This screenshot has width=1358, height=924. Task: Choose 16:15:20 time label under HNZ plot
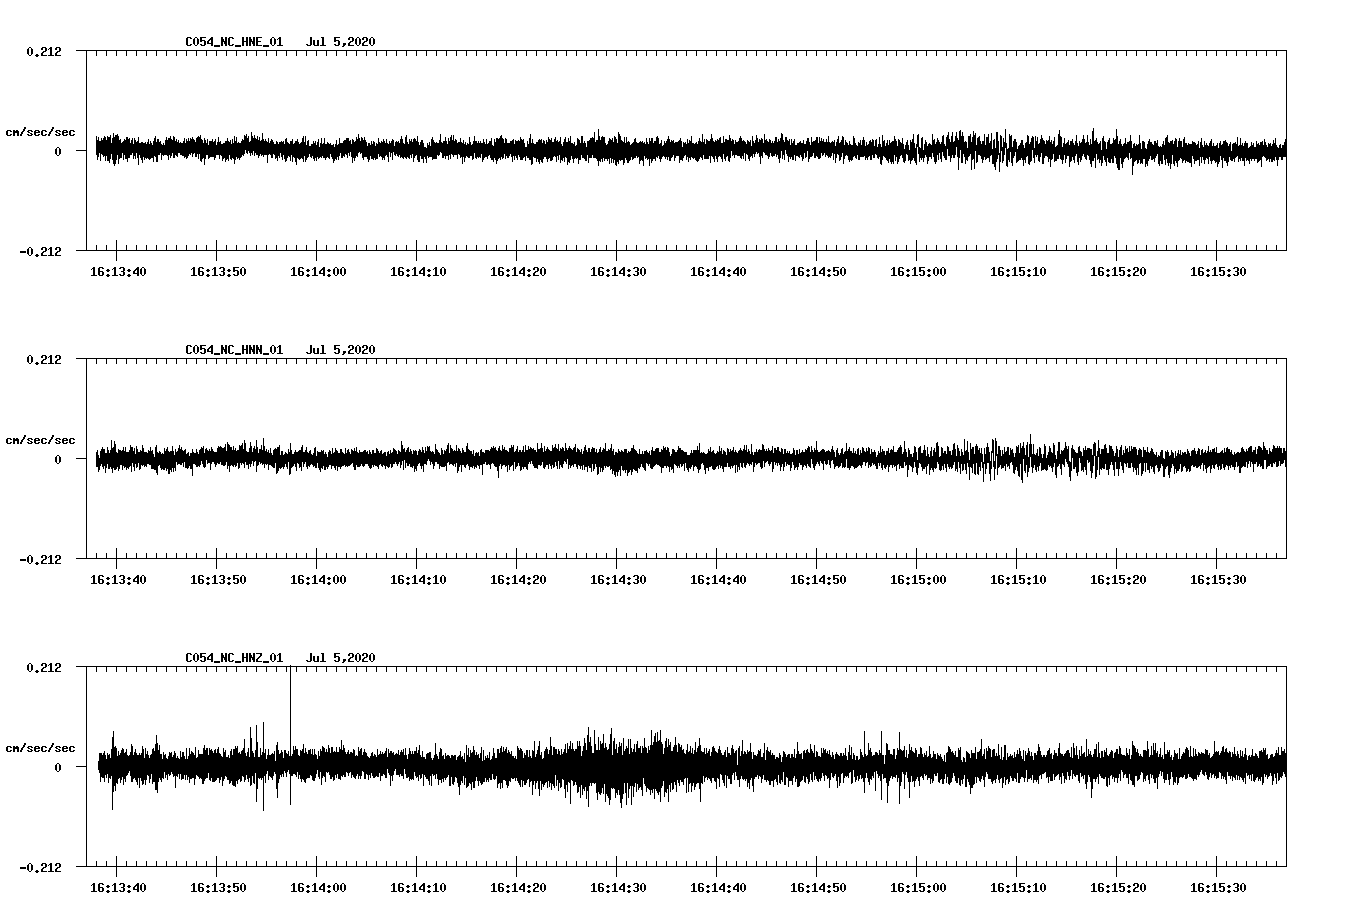tap(1118, 888)
